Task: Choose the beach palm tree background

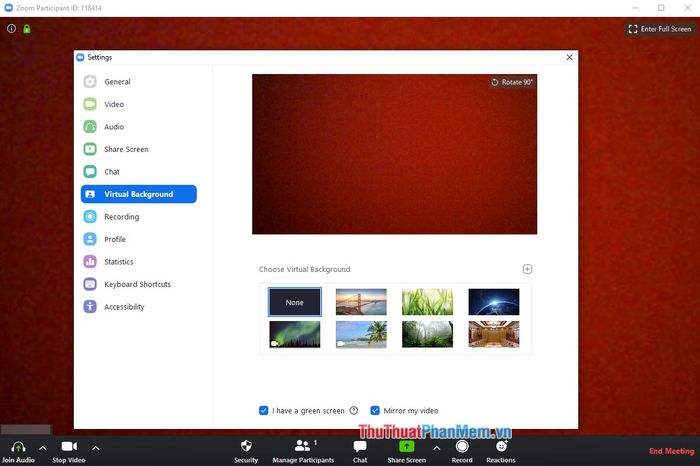Action: point(361,334)
